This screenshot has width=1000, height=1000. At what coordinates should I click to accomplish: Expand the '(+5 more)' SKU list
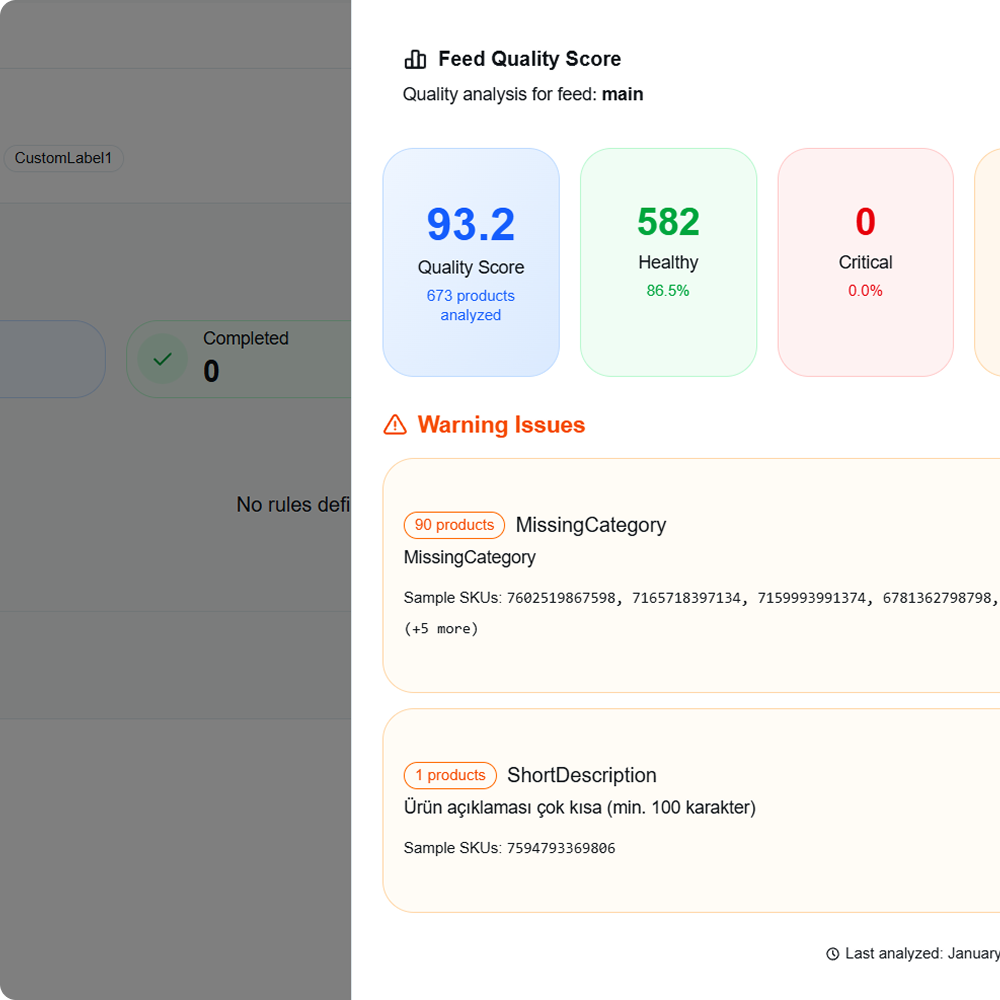point(441,629)
